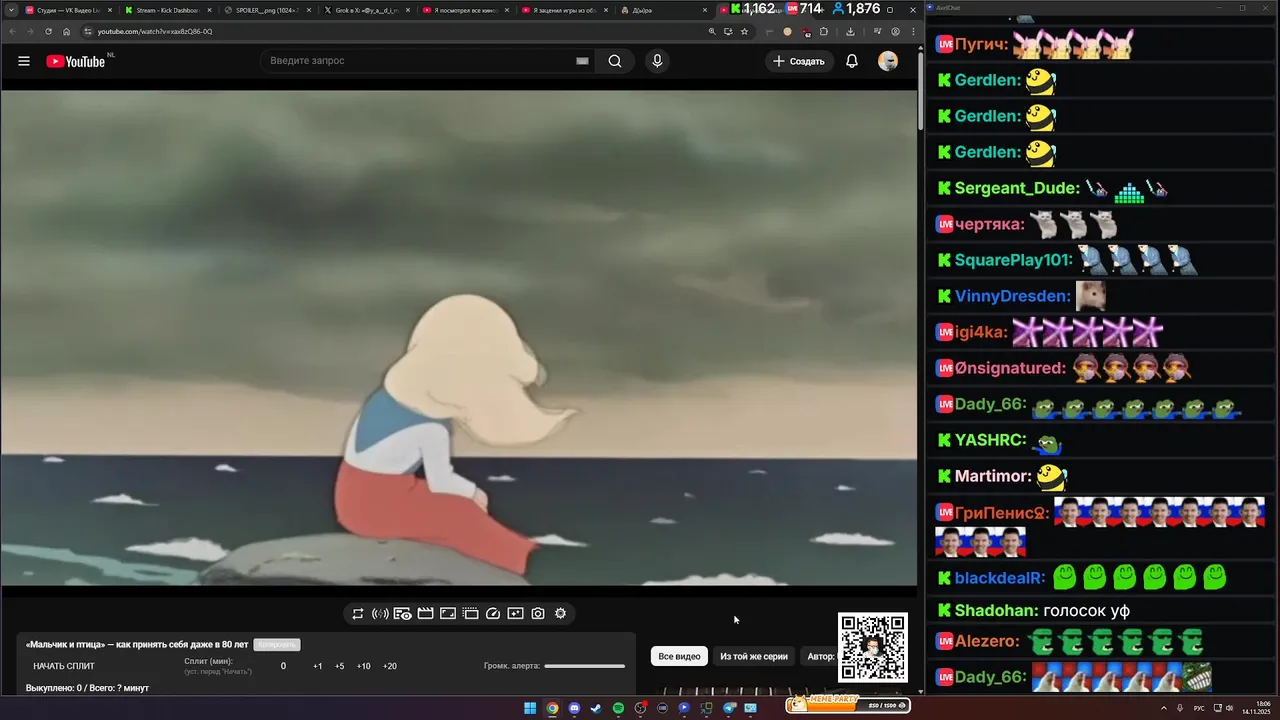Select the 'Из той же серии' chip
This screenshot has height=720, width=1280.
[754, 656]
